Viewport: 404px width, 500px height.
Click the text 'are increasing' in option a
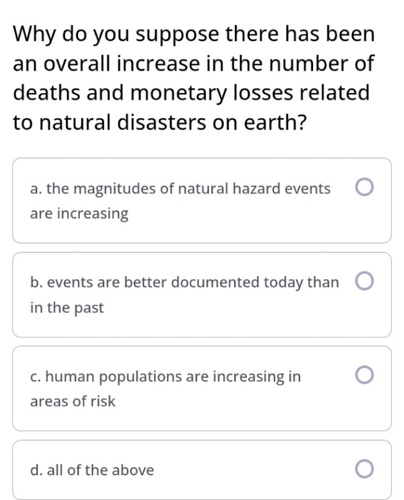pos(79,214)
